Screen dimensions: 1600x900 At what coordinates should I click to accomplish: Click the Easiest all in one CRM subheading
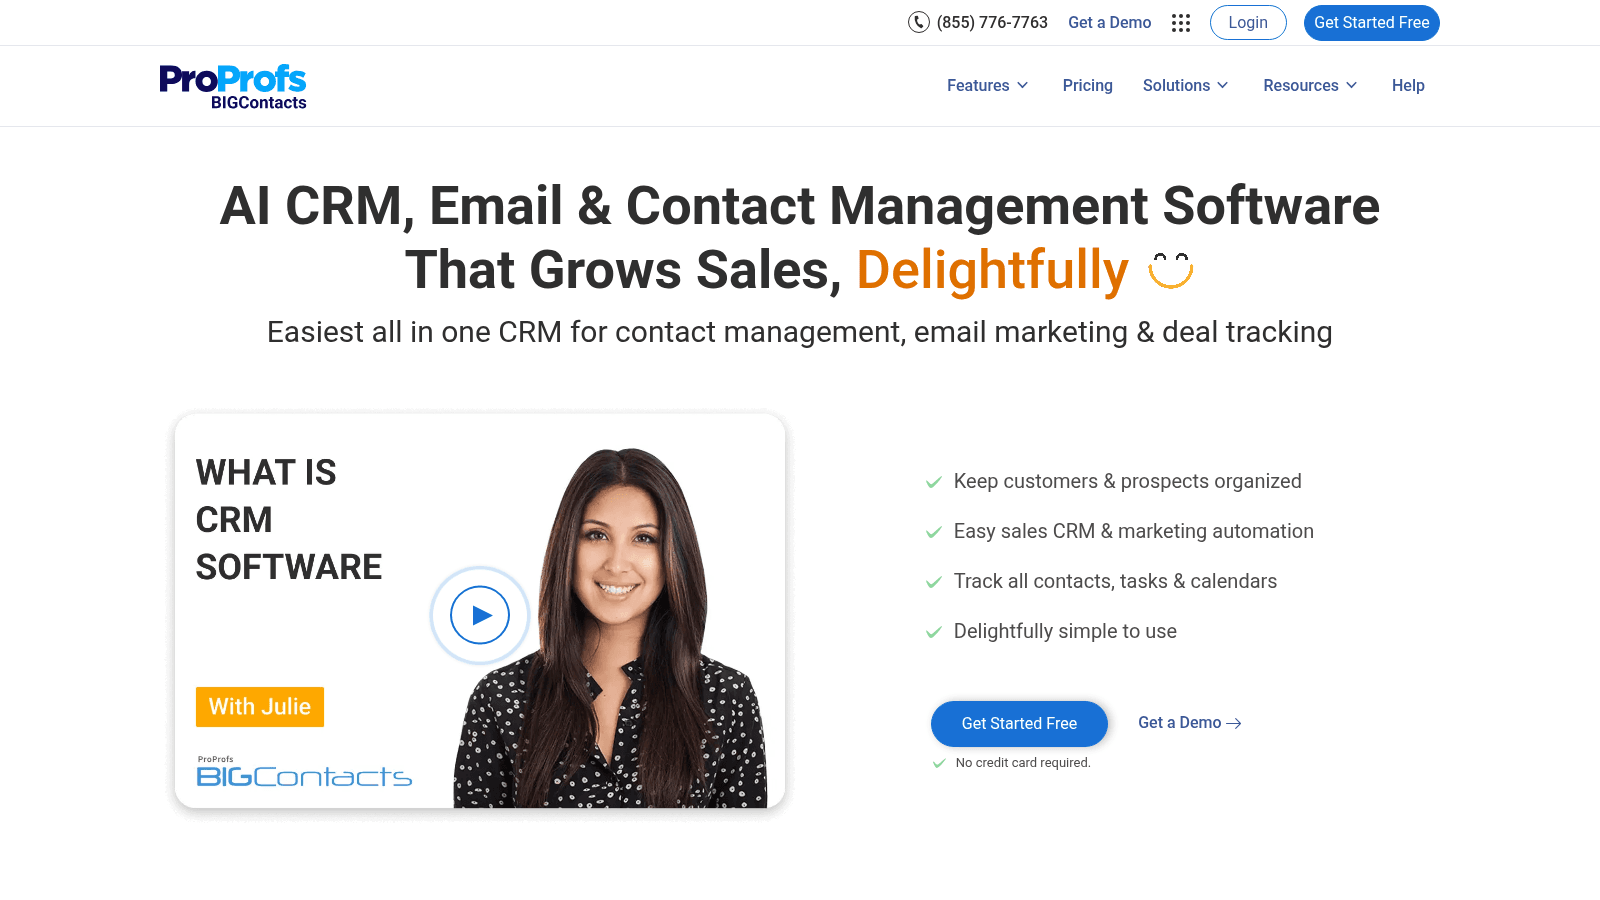tap(800, 332)
